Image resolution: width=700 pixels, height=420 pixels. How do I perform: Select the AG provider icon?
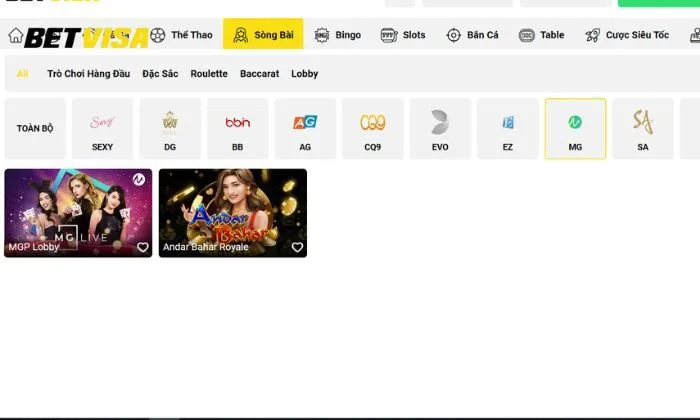305,128
